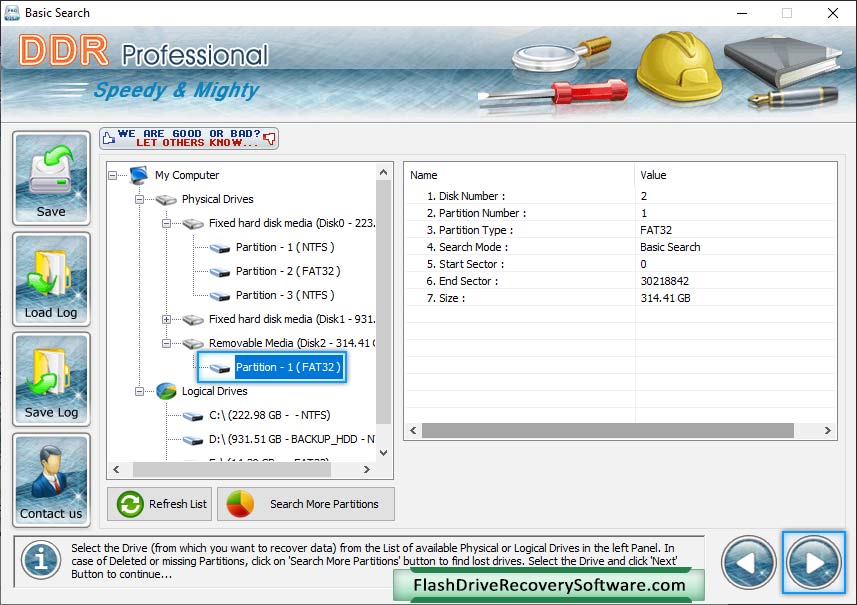Collapse the Disk0 fixed hard disk node
Viewport: 857px width, 605px height.
[x=166, y=224]
